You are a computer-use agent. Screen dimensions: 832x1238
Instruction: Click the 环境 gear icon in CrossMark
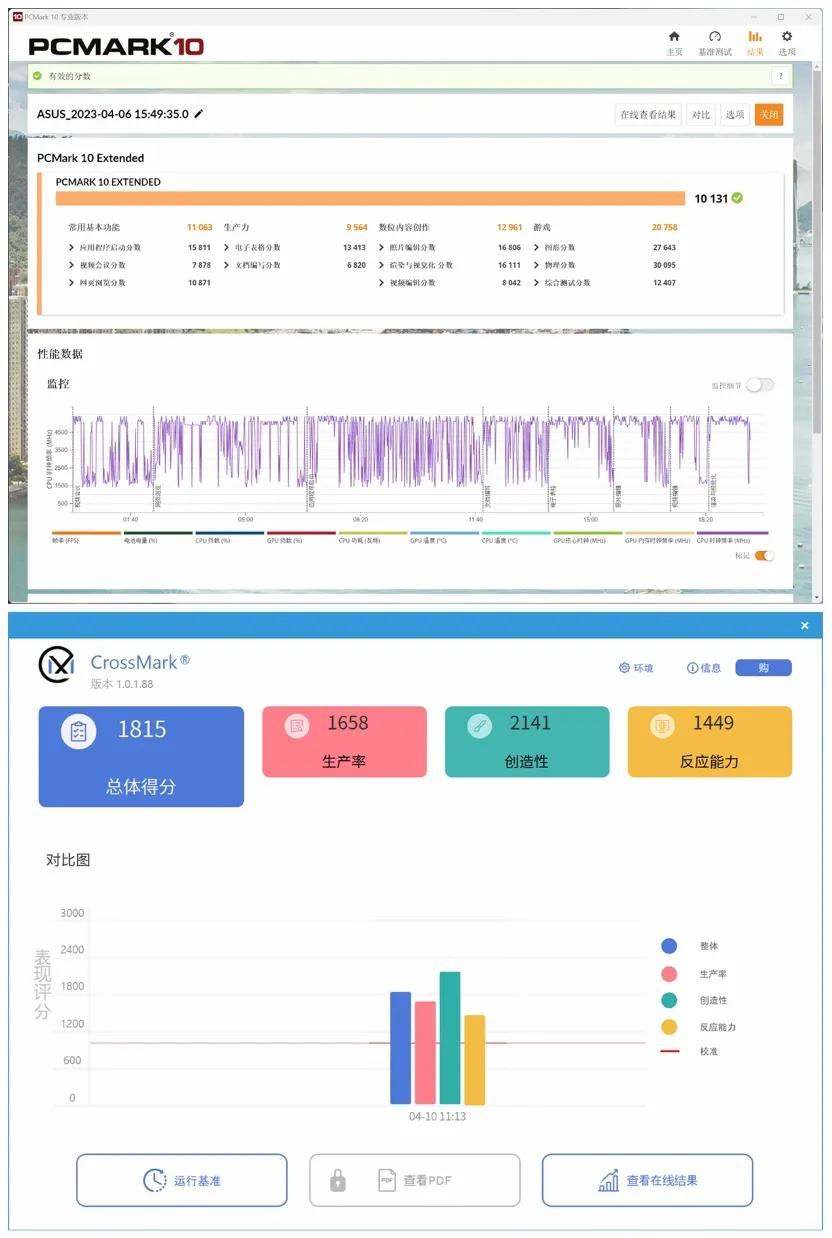point(624,668)
